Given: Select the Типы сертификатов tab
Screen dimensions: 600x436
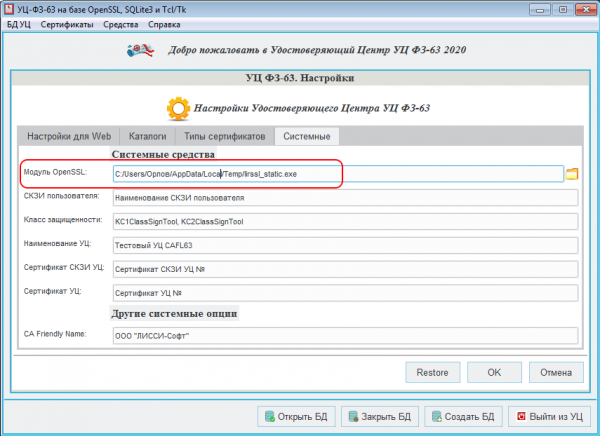Looking at the screenshot, I should coord(223,137).
